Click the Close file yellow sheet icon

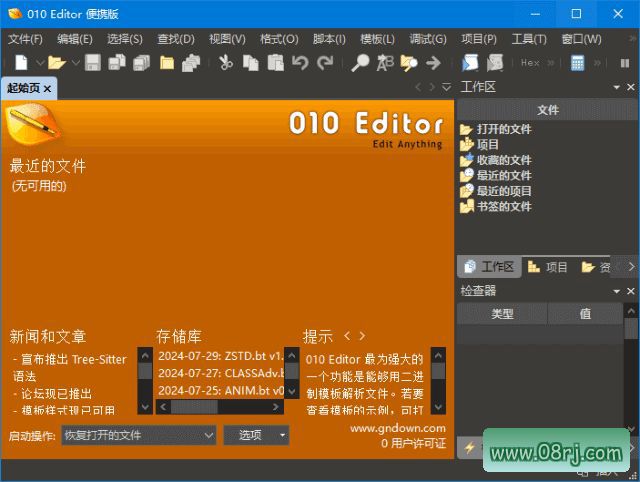(x=167, y=63)
